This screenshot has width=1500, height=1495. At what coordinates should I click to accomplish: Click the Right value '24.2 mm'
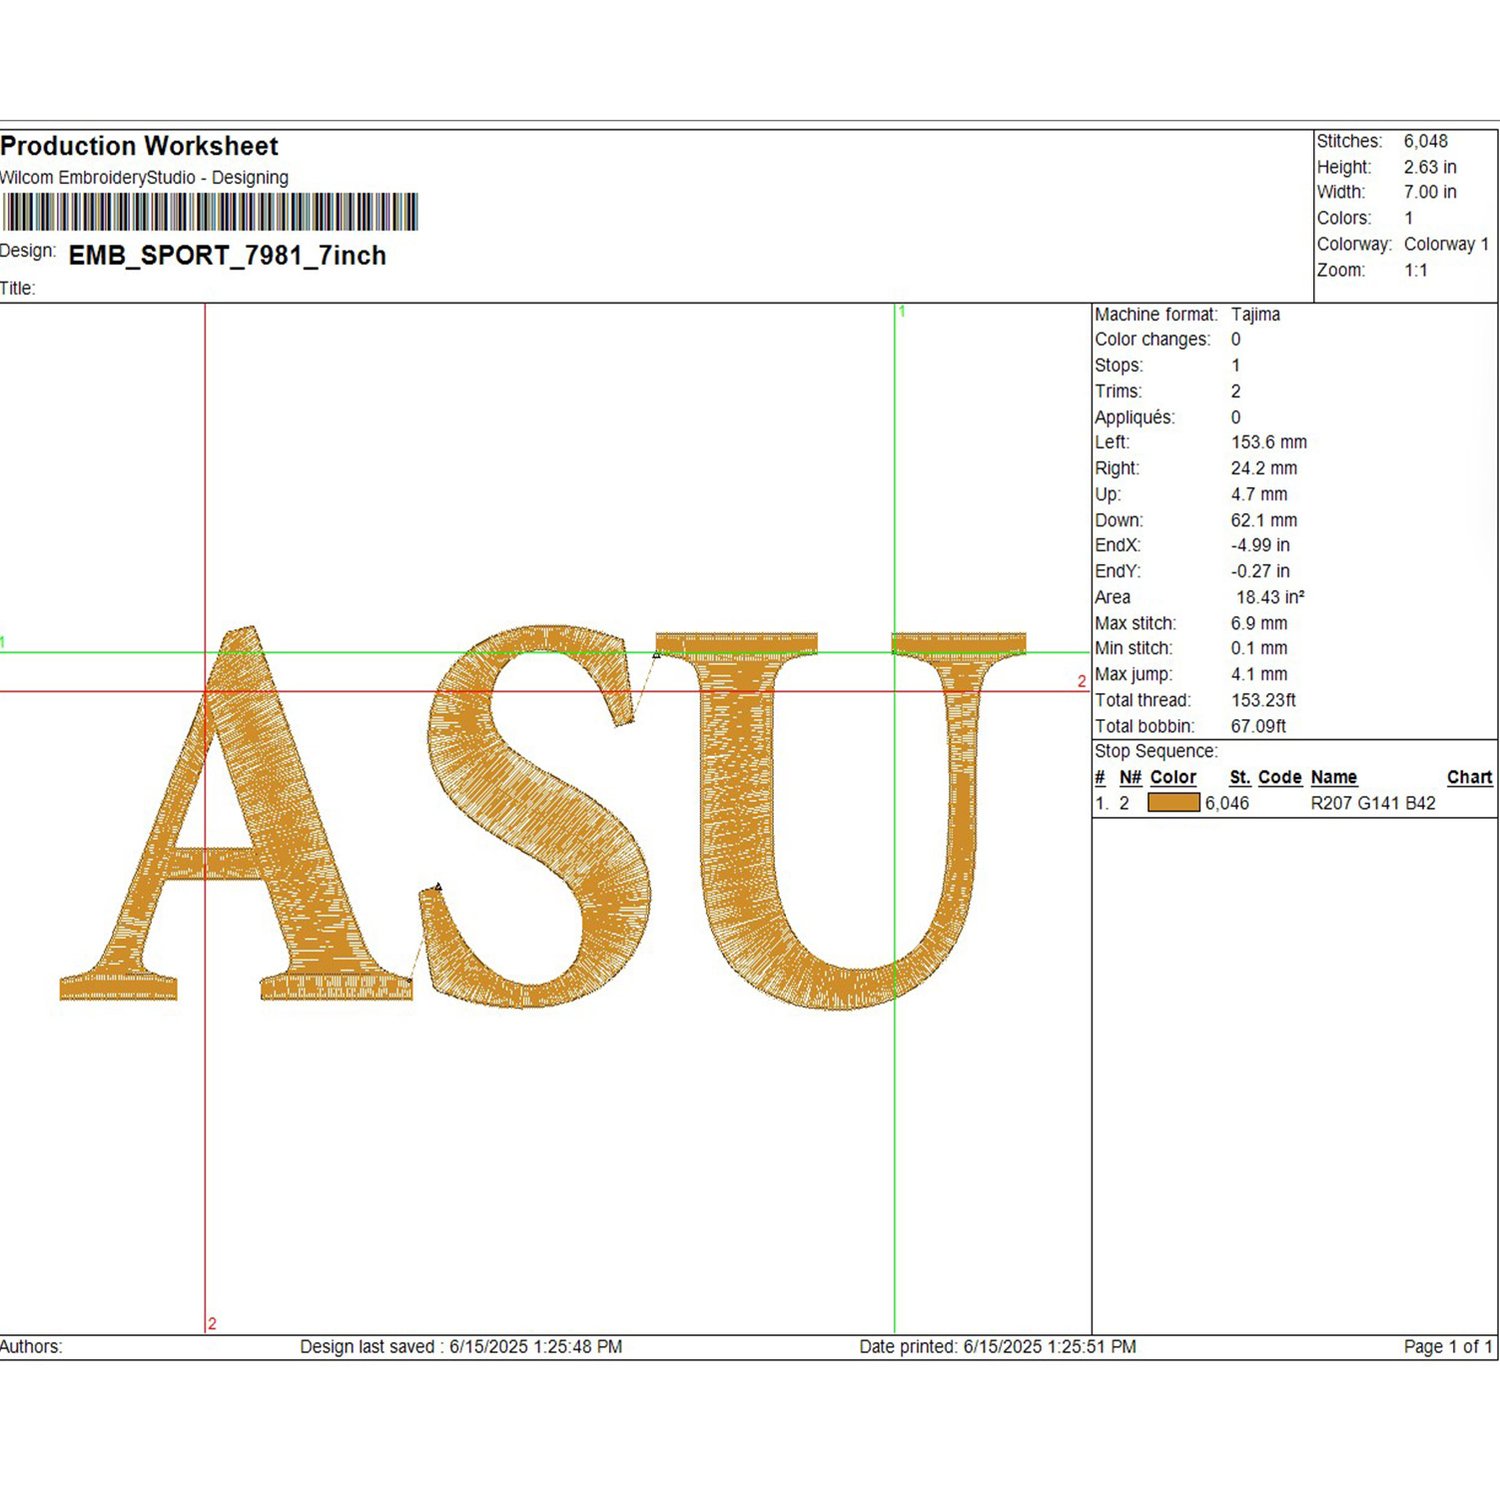pos(1264,468)
